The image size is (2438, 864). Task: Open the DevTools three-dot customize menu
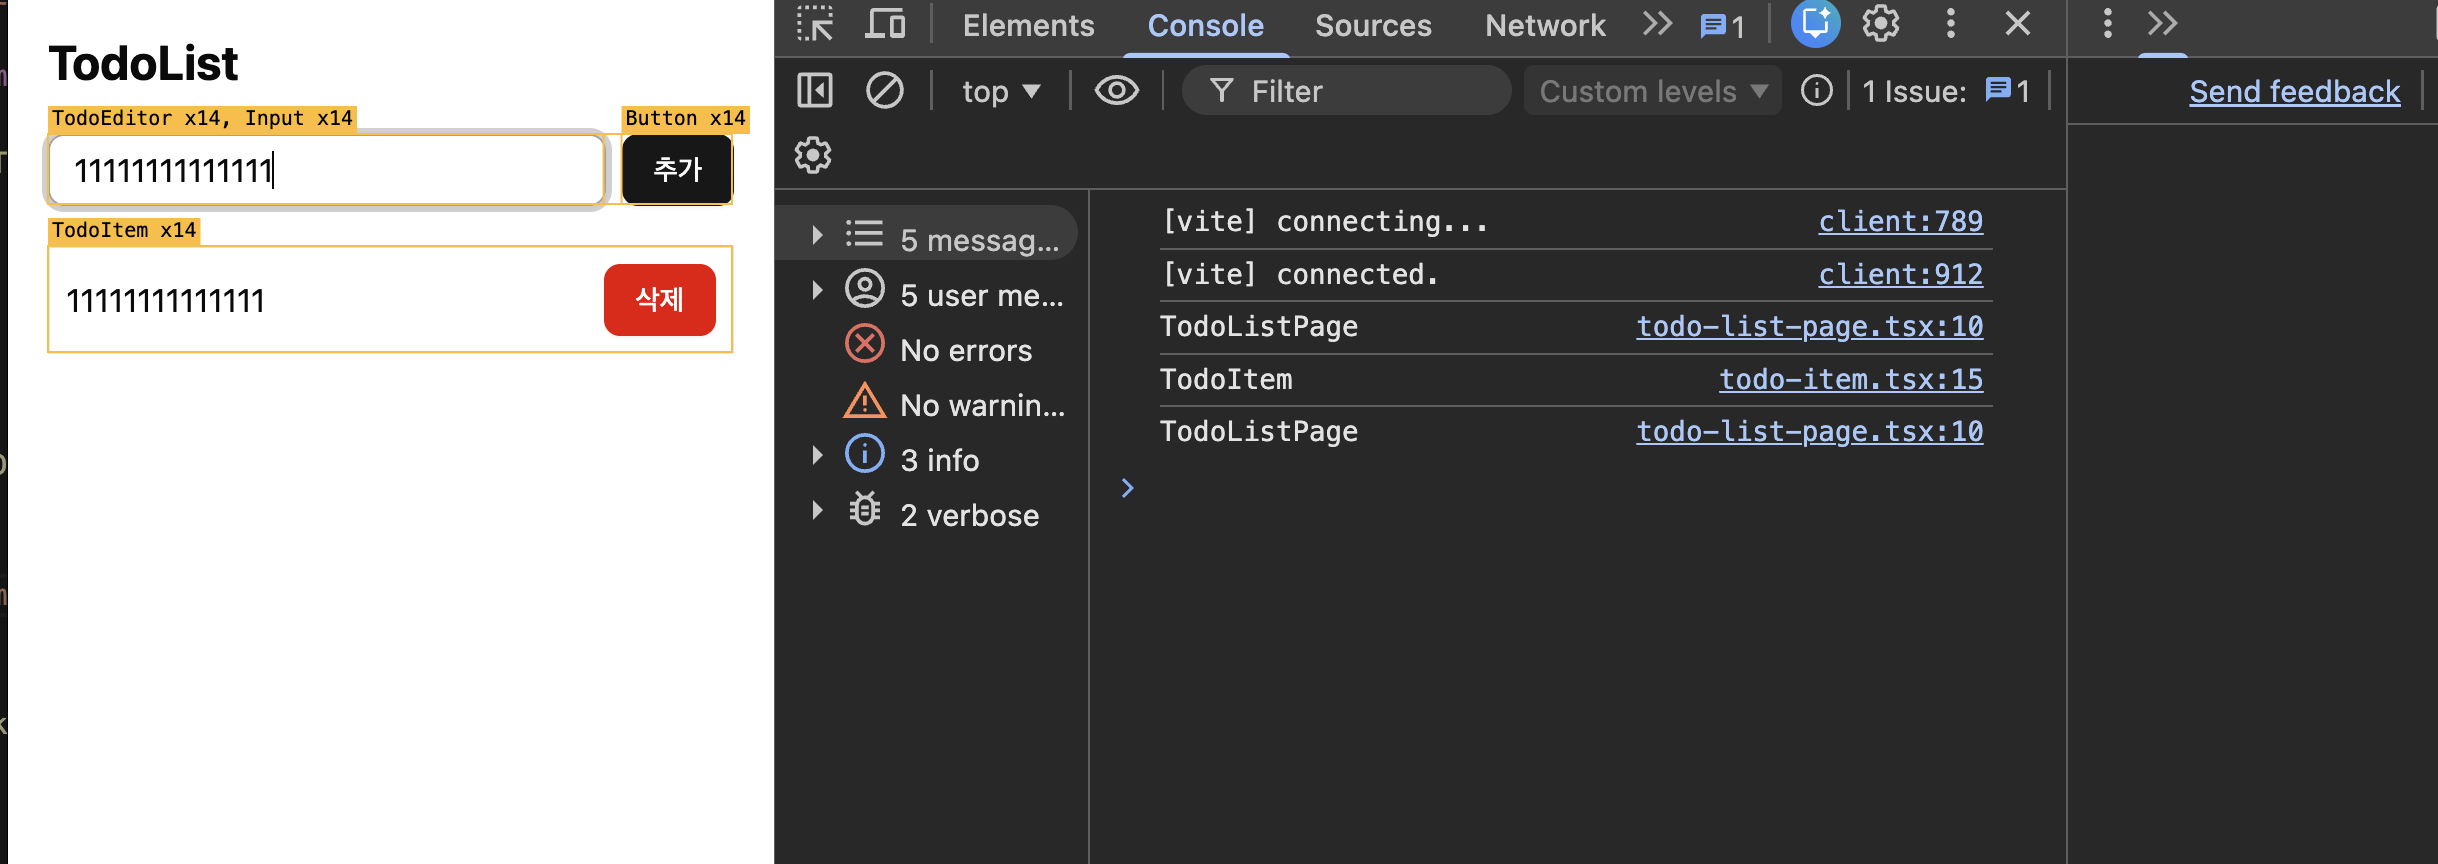1950,24
